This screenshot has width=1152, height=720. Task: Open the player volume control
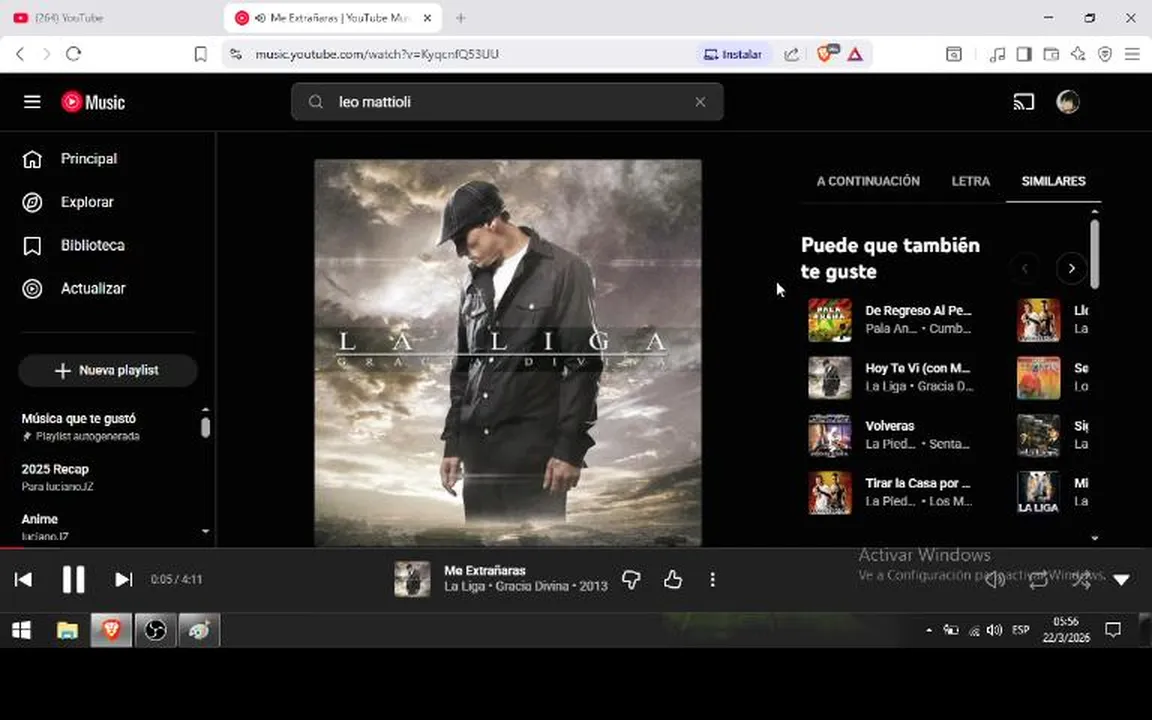[995, 580]
